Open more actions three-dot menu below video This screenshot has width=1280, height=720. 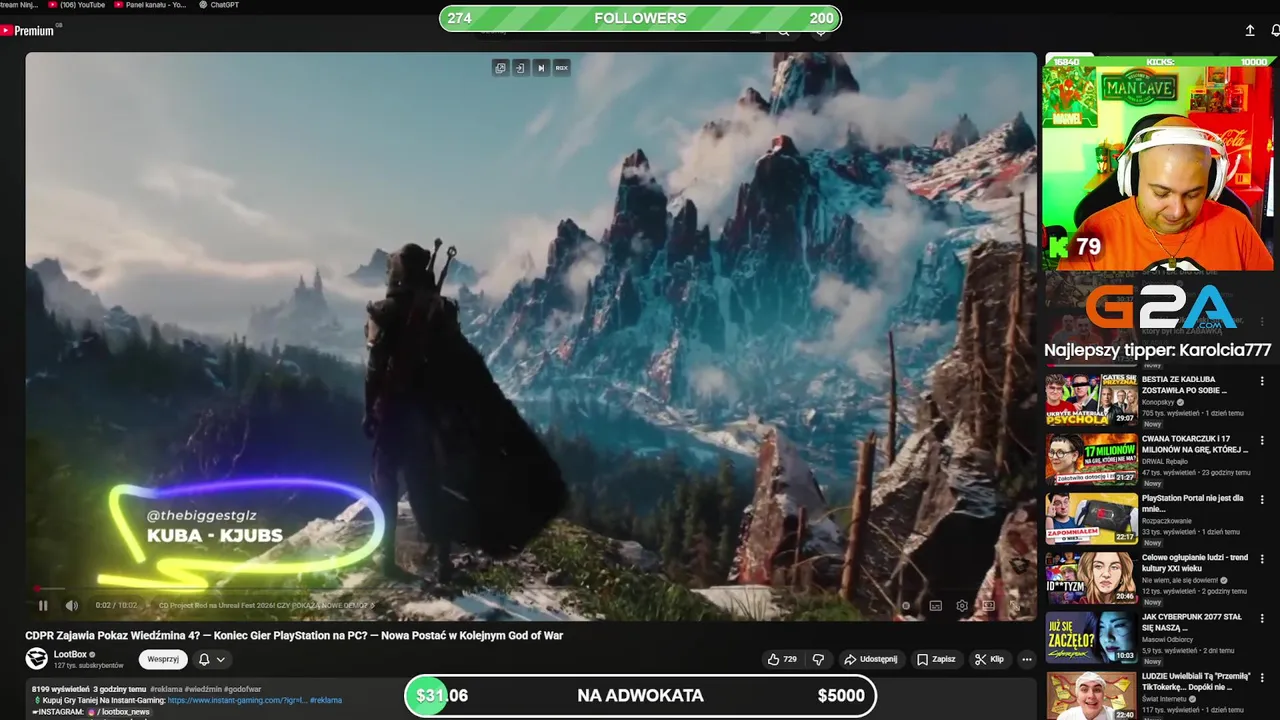click(x=1026, y=659)
